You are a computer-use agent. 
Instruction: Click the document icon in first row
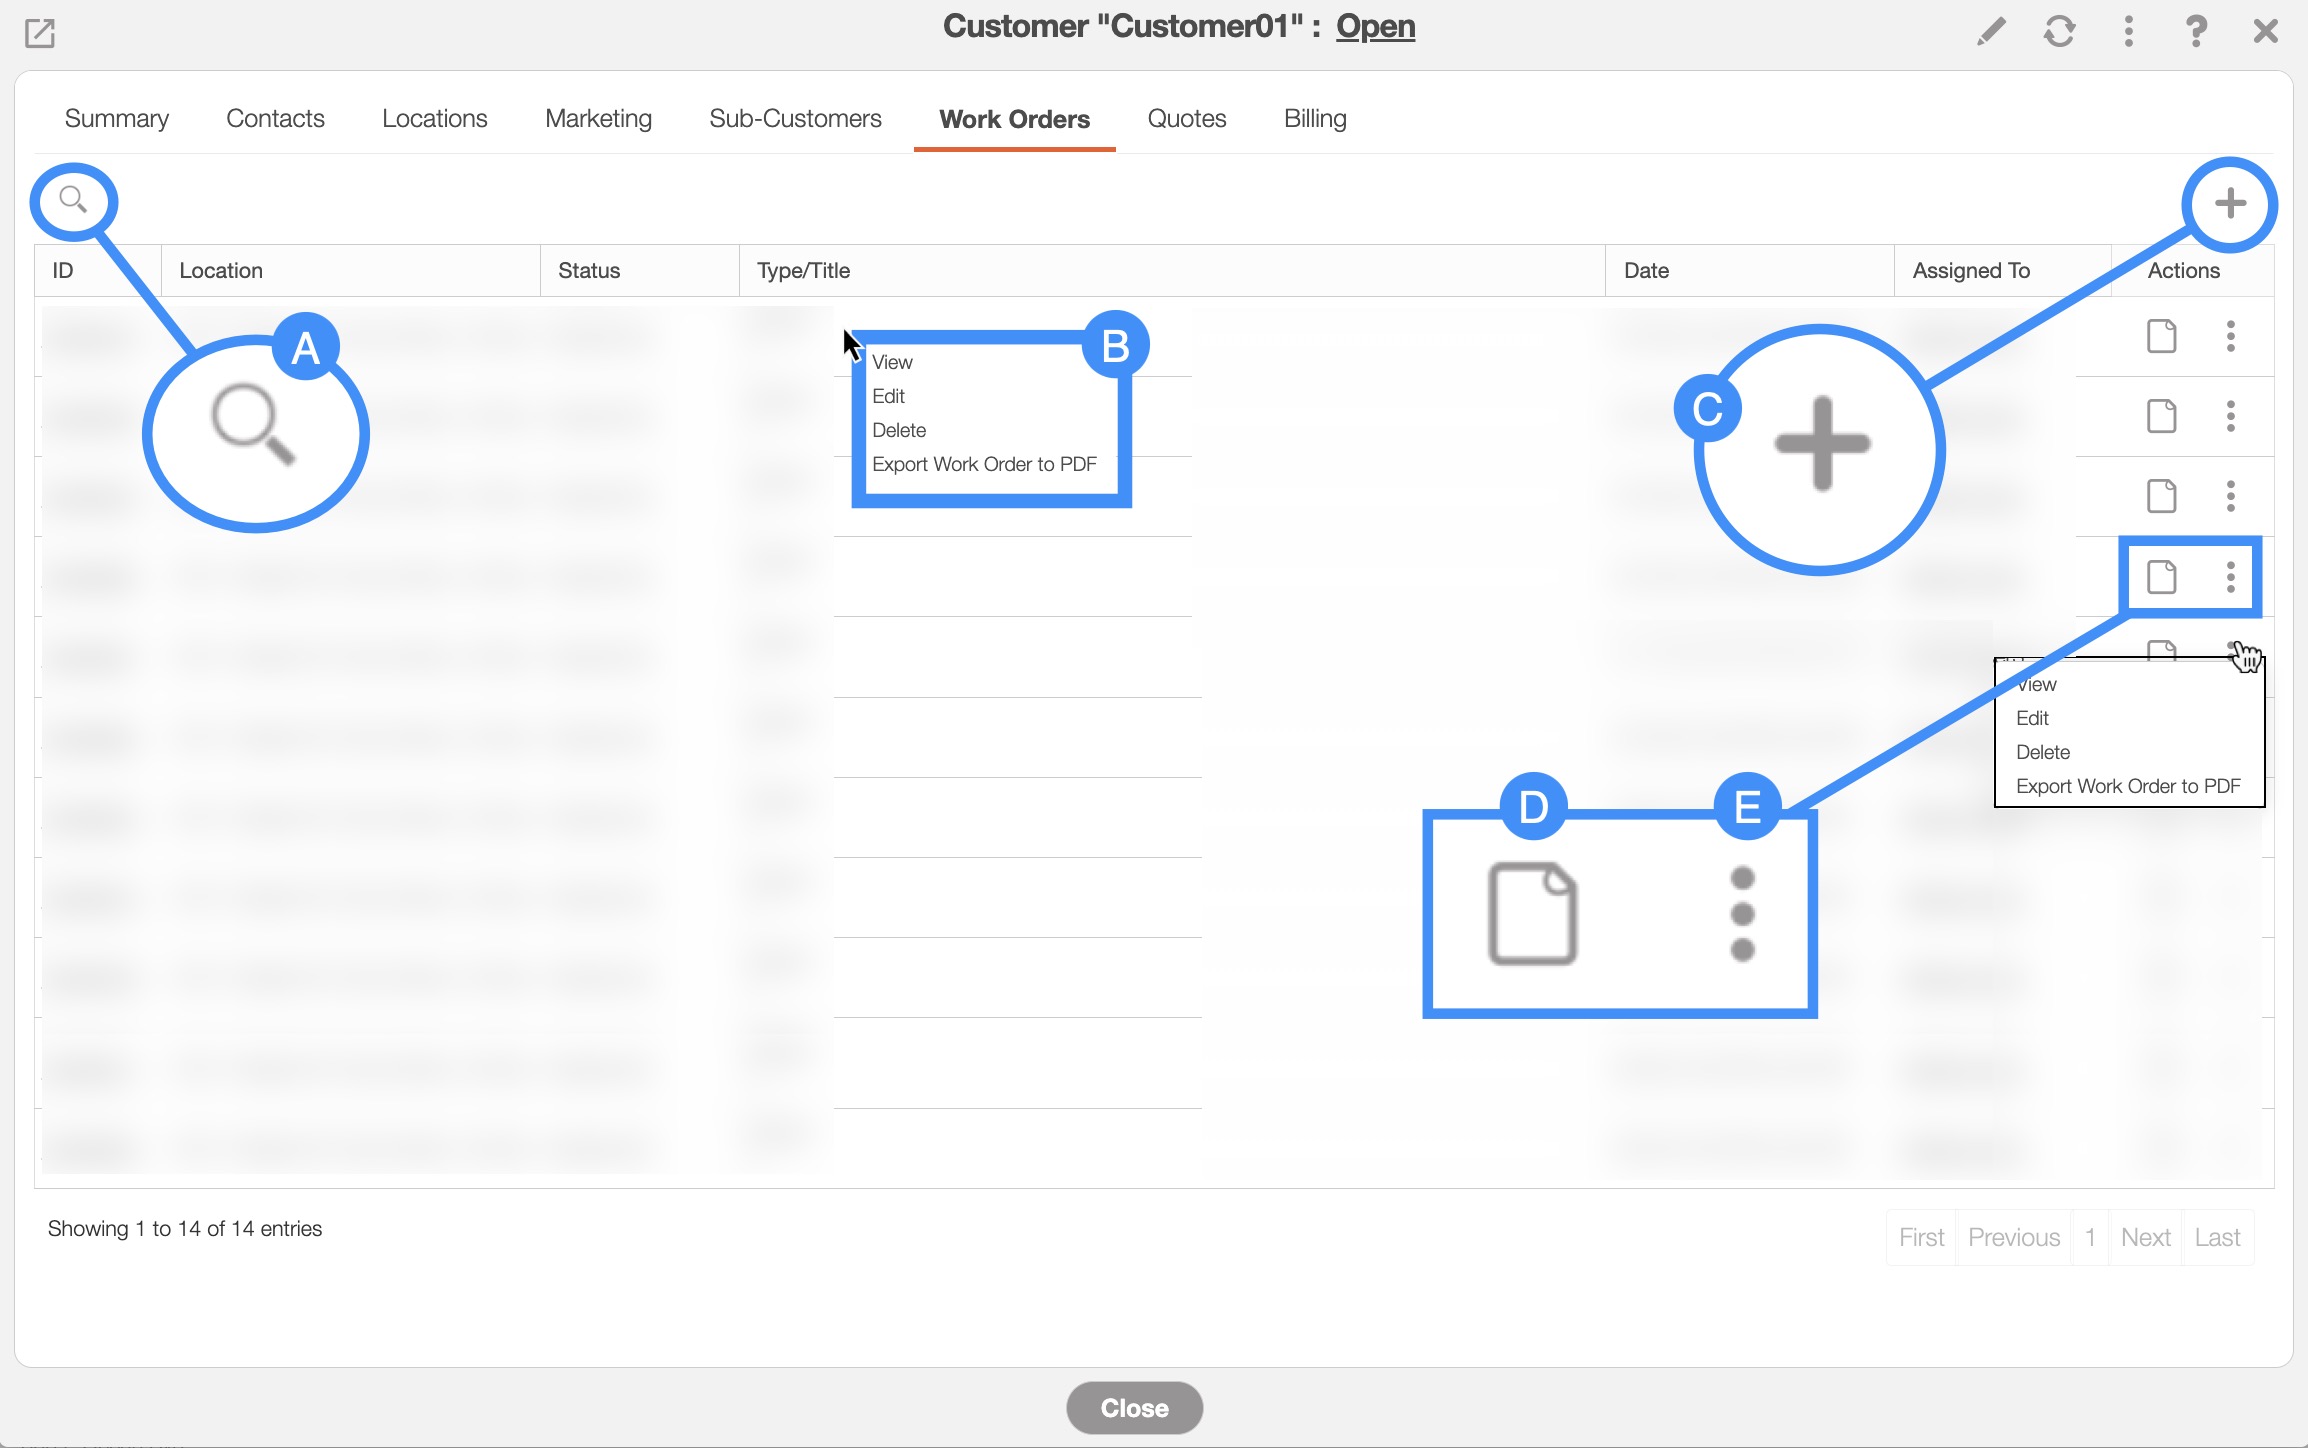tap(2161, 336)
